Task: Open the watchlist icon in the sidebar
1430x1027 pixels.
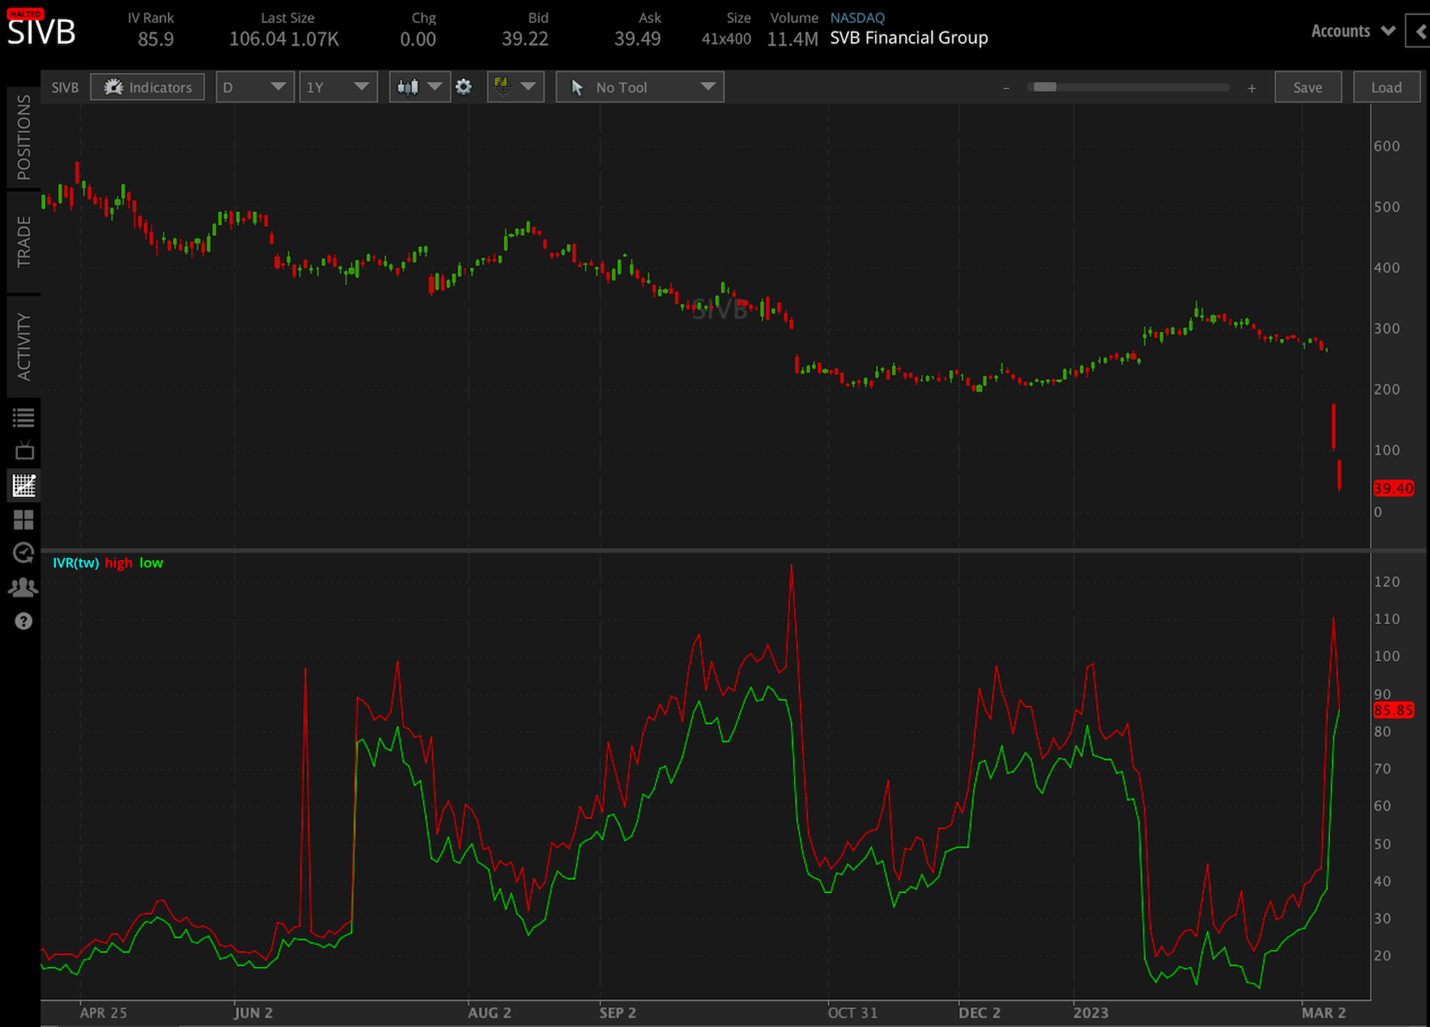Action: point(23,416)
